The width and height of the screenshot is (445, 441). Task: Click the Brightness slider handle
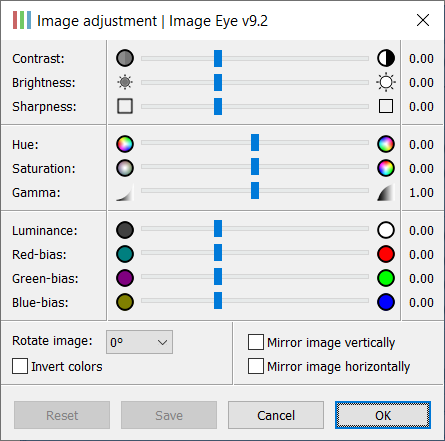pos(218,82)
